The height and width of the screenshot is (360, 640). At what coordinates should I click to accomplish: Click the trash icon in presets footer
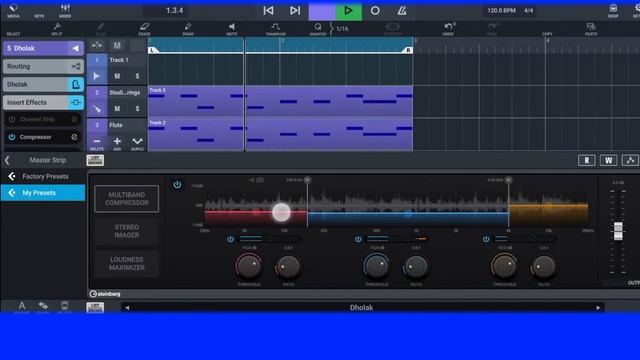(64, 306)
